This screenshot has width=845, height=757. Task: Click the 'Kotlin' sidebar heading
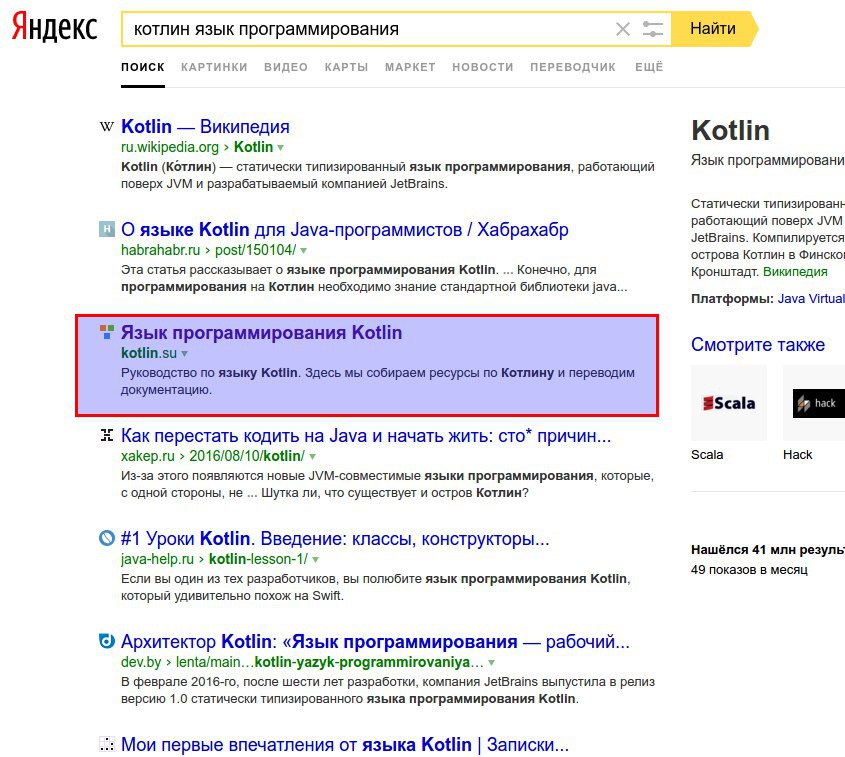point(730,130)
